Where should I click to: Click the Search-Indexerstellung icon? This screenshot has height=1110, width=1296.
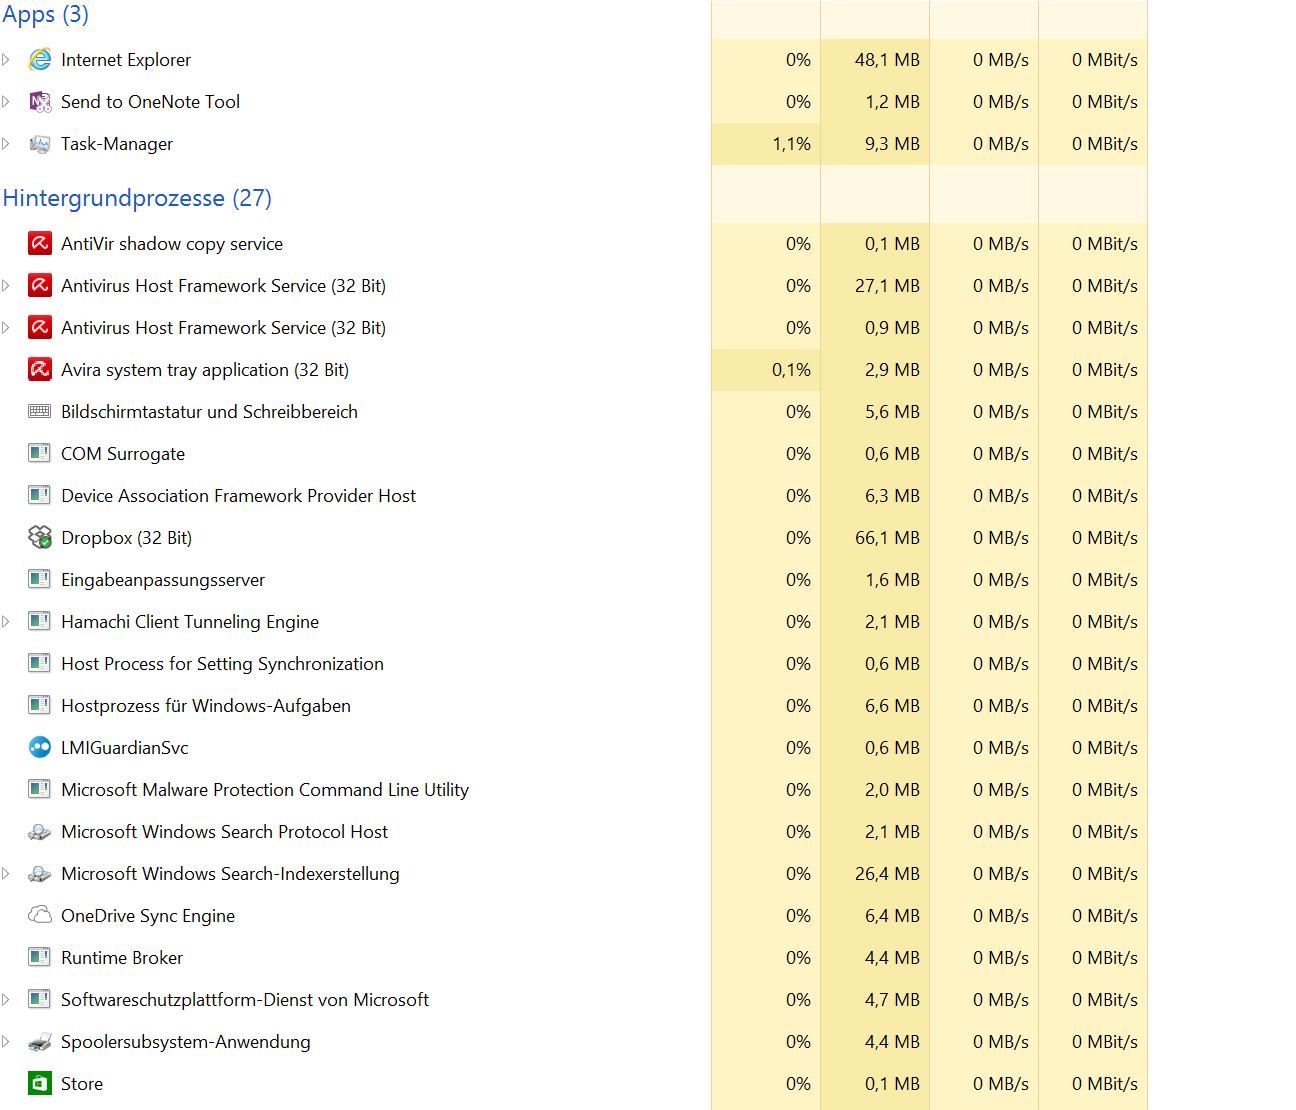pos(40,874)
